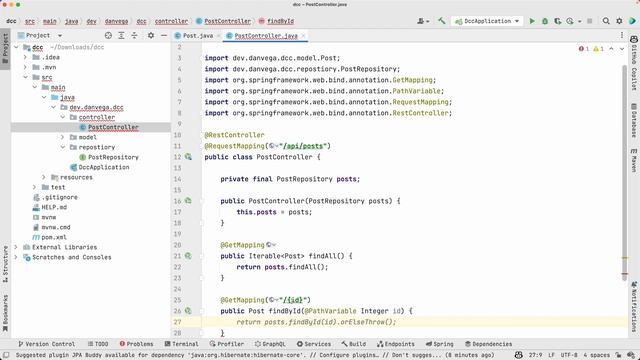Open Profiler run options icon in toolbar
This screenshot has height=360, width=640.
(570, 21)
